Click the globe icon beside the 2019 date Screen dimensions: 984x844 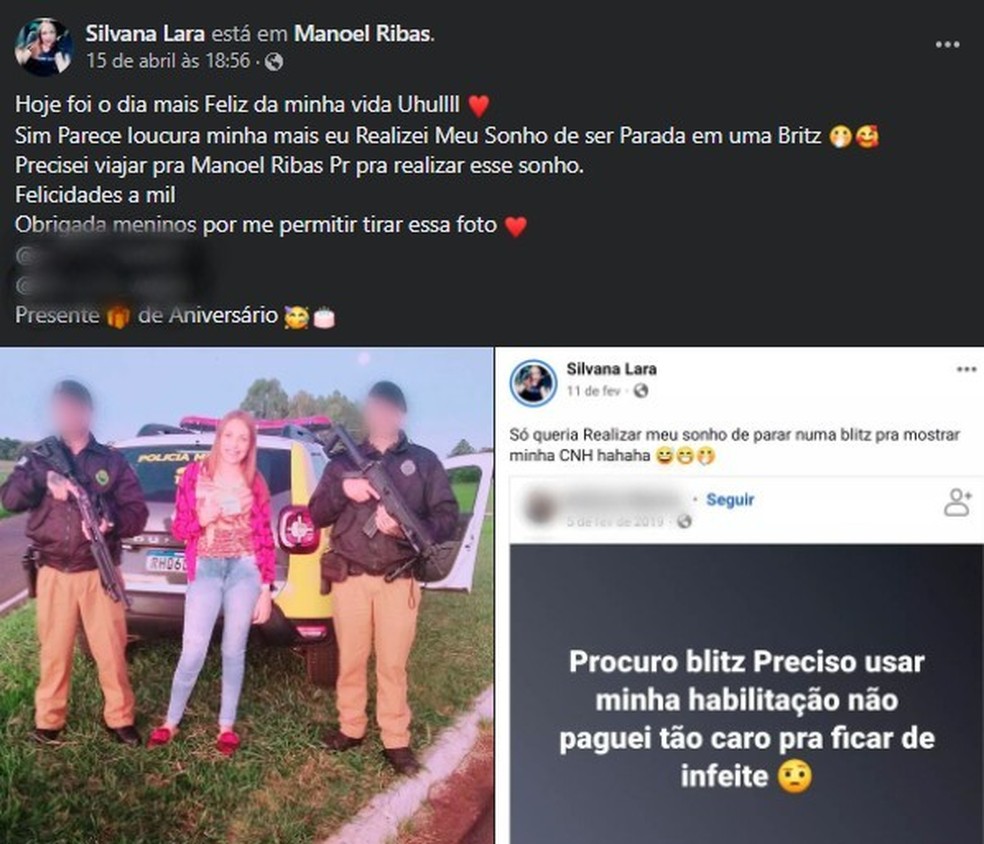coord(685,521)
